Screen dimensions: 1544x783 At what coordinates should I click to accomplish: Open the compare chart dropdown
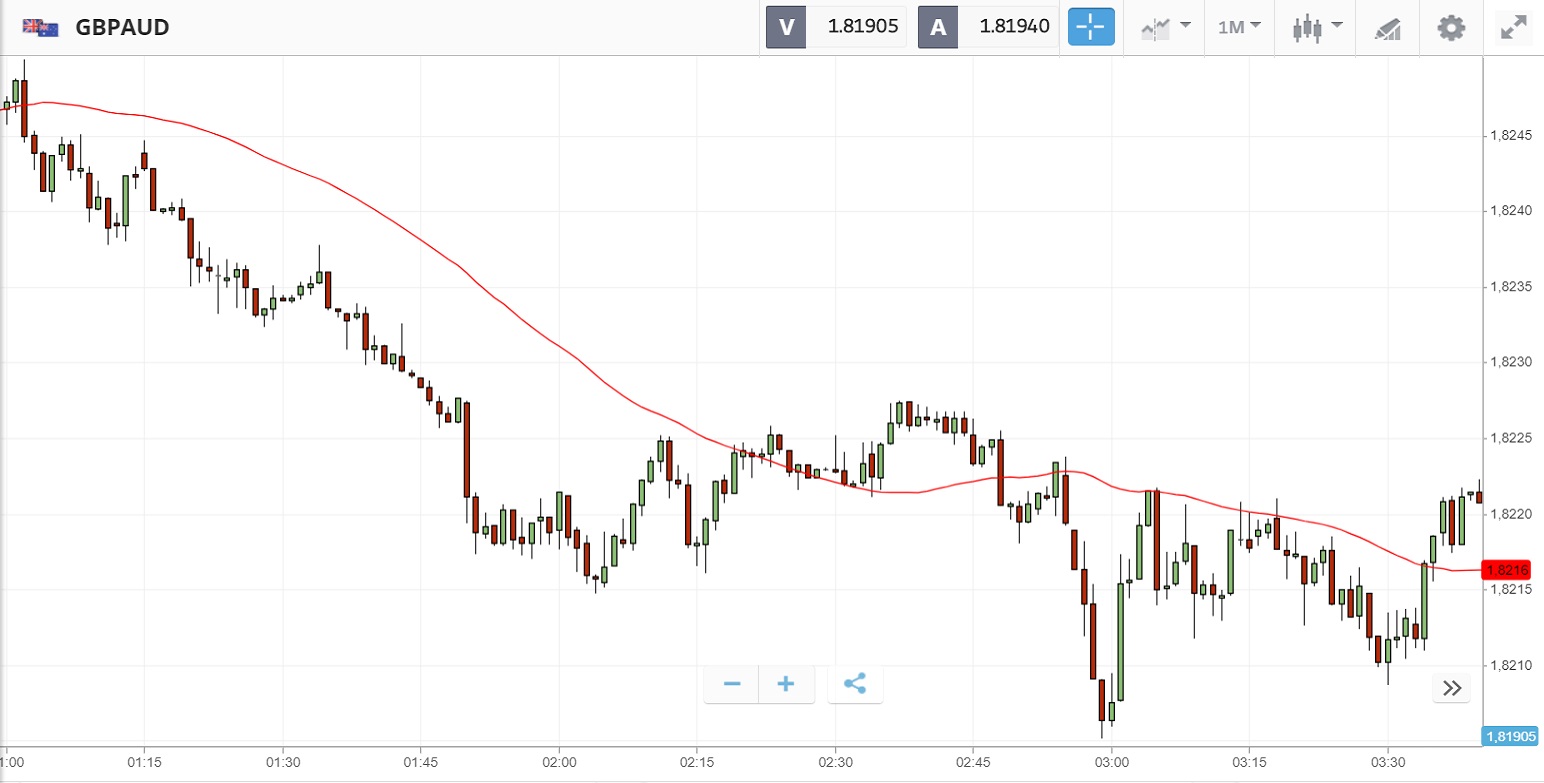coord(1166,27)
